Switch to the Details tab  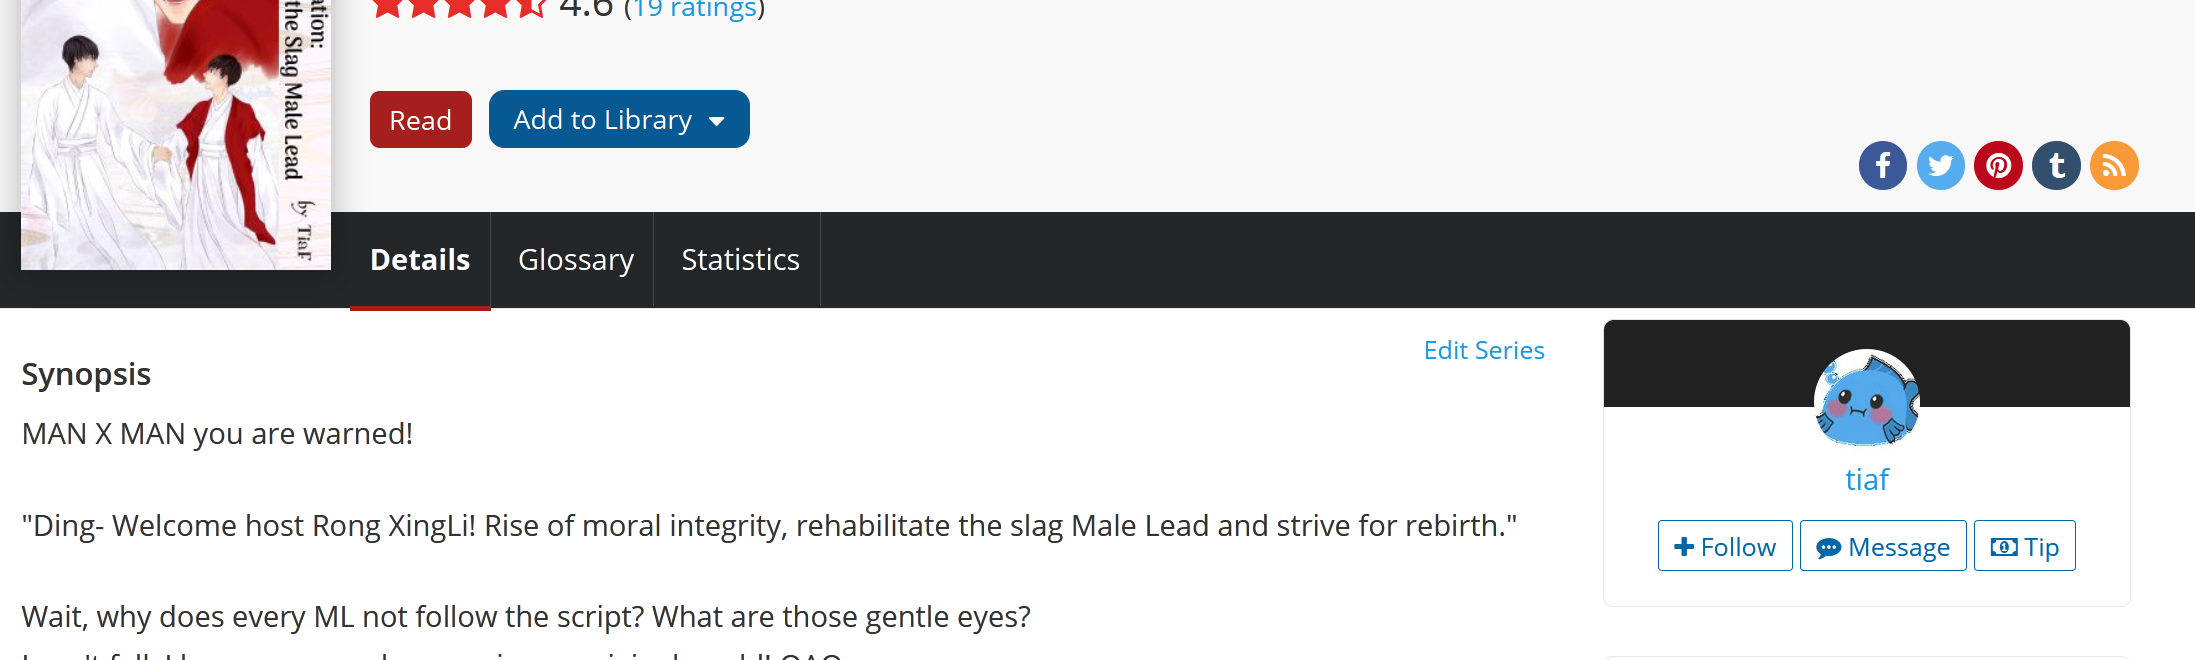[x=420, y=260]
